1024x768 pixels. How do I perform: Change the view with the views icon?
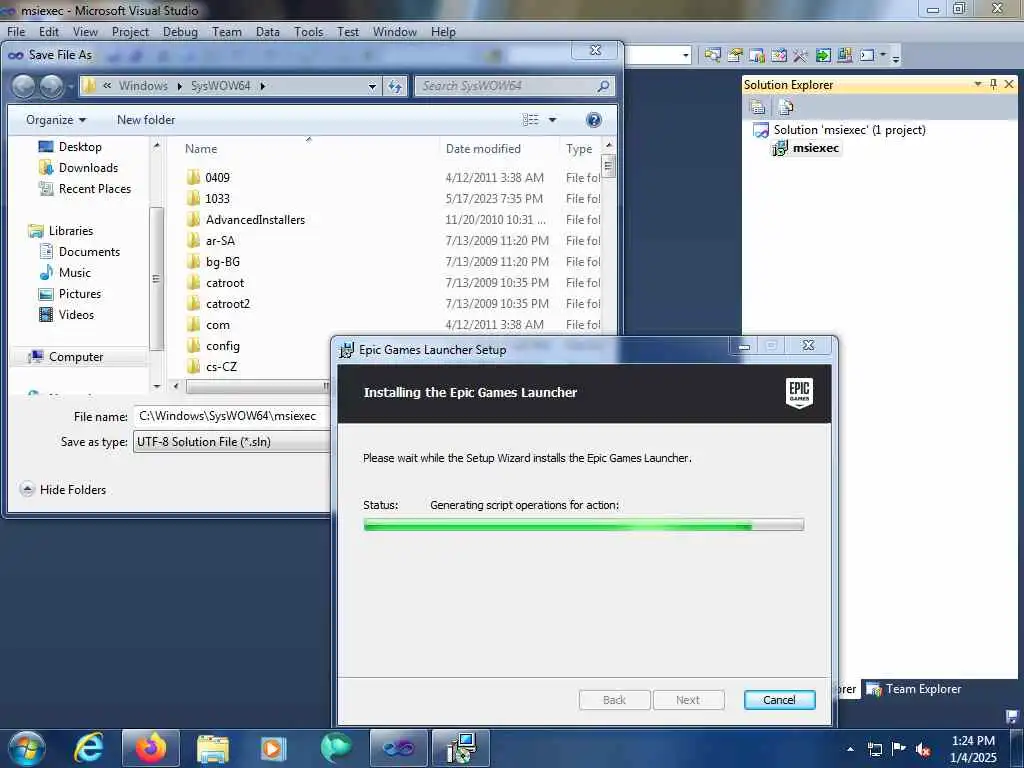531,120
